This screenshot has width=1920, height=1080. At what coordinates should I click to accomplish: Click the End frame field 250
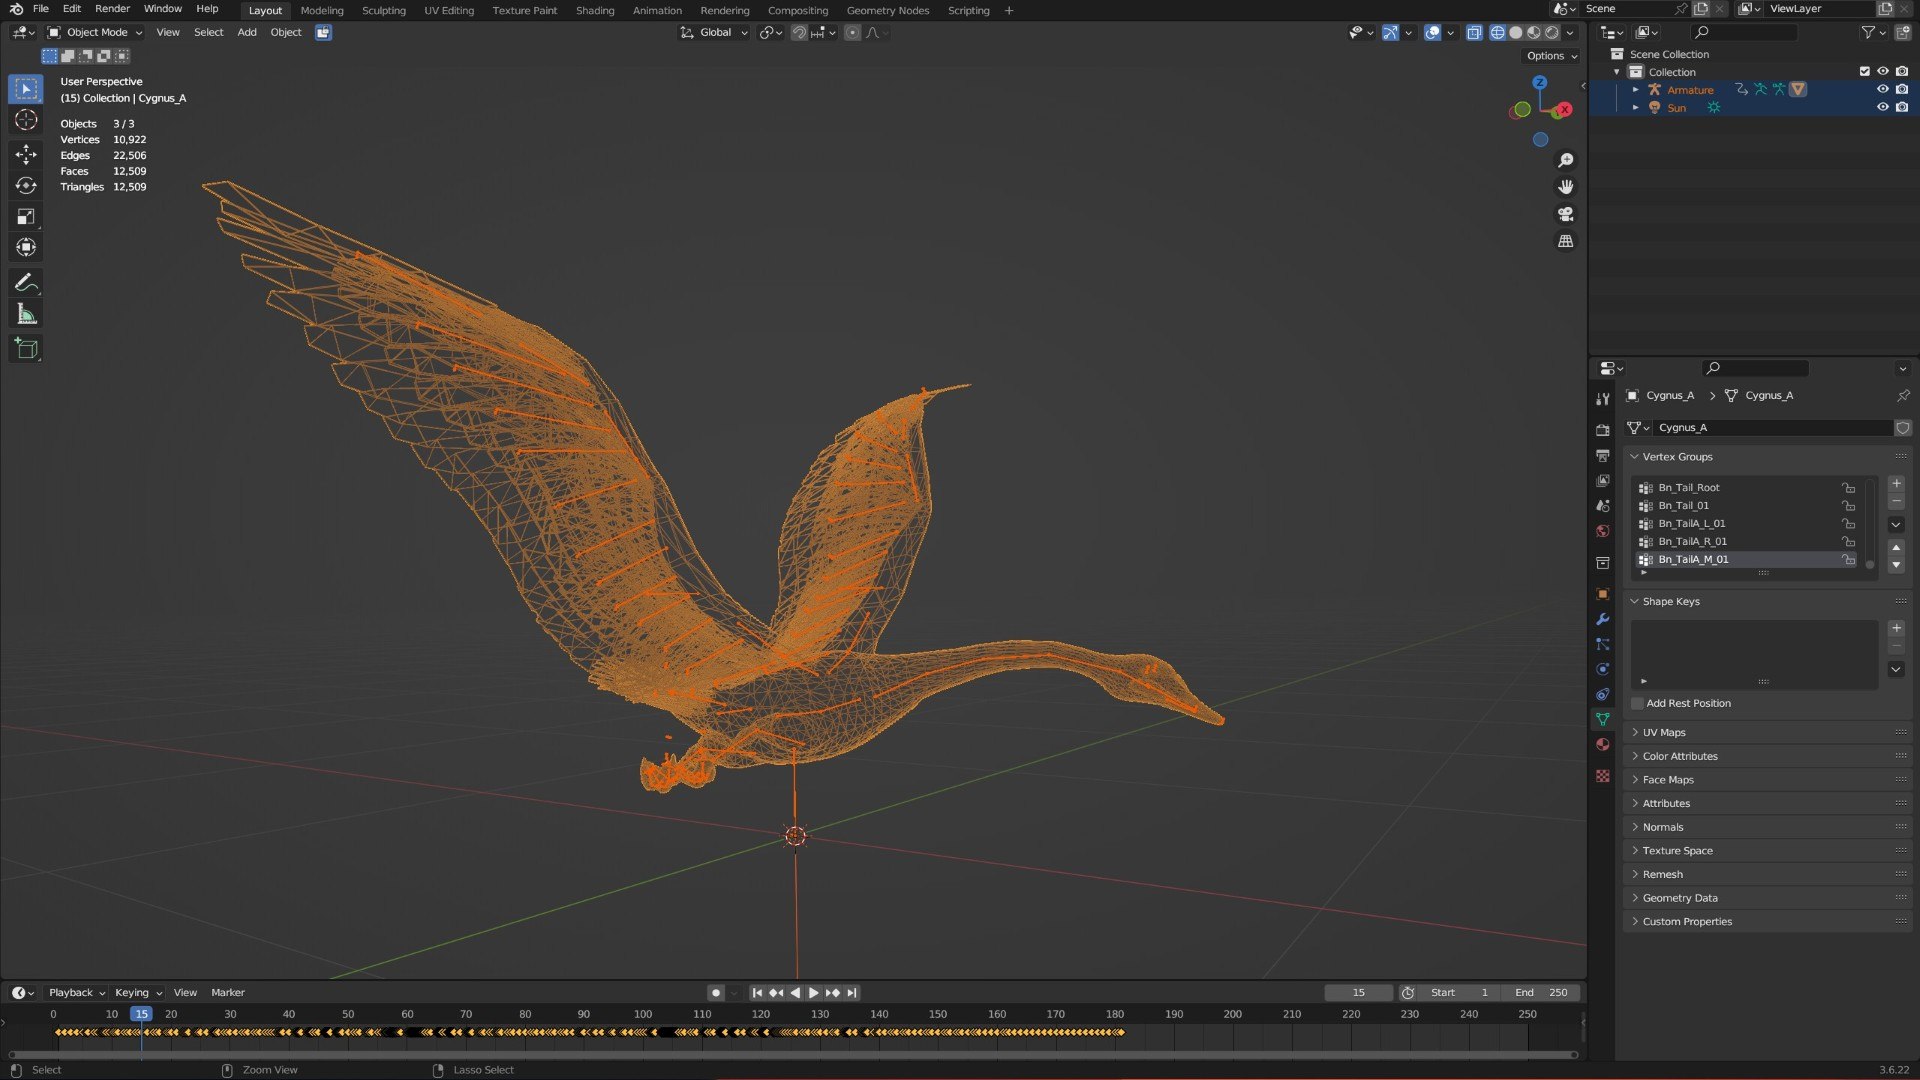click(x=1541, y=993)
